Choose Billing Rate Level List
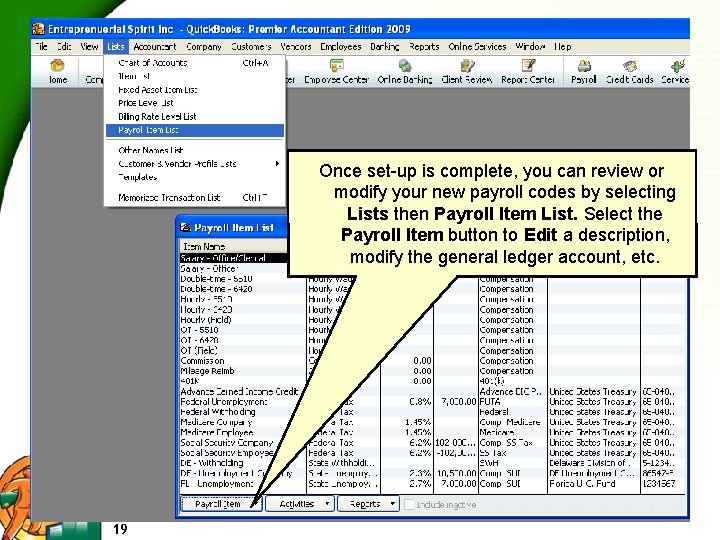720x540 pixels. 195,117
